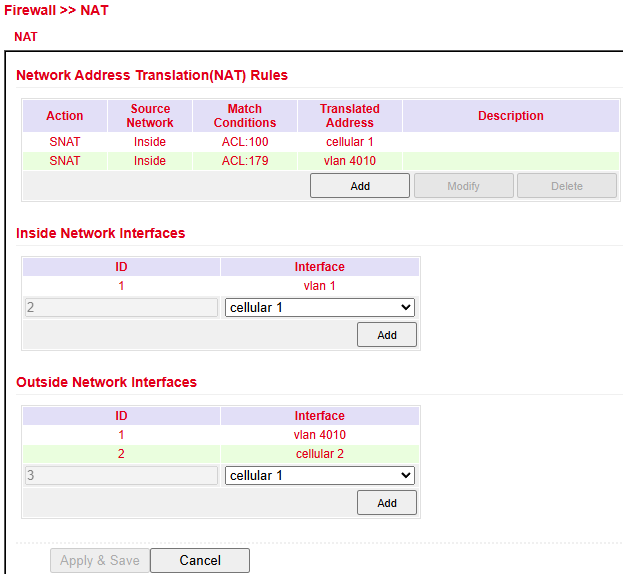This screenshot has height=574, width=623.
Task: Click the Outside Network ID field
Action: tap(120, 476)
